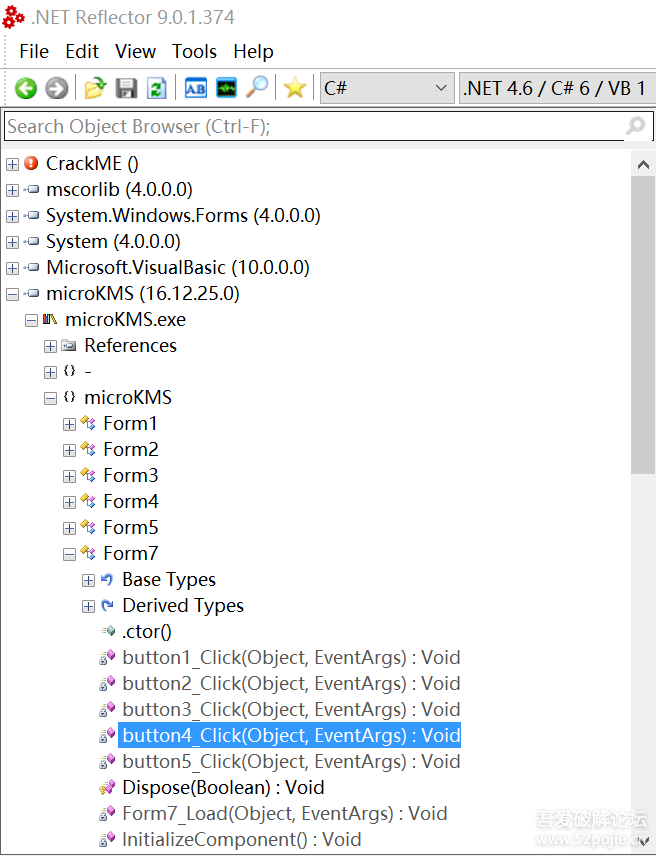Expand the Derived Types node
The height and width of the screenshot is (856, 656).
[88, 607]
